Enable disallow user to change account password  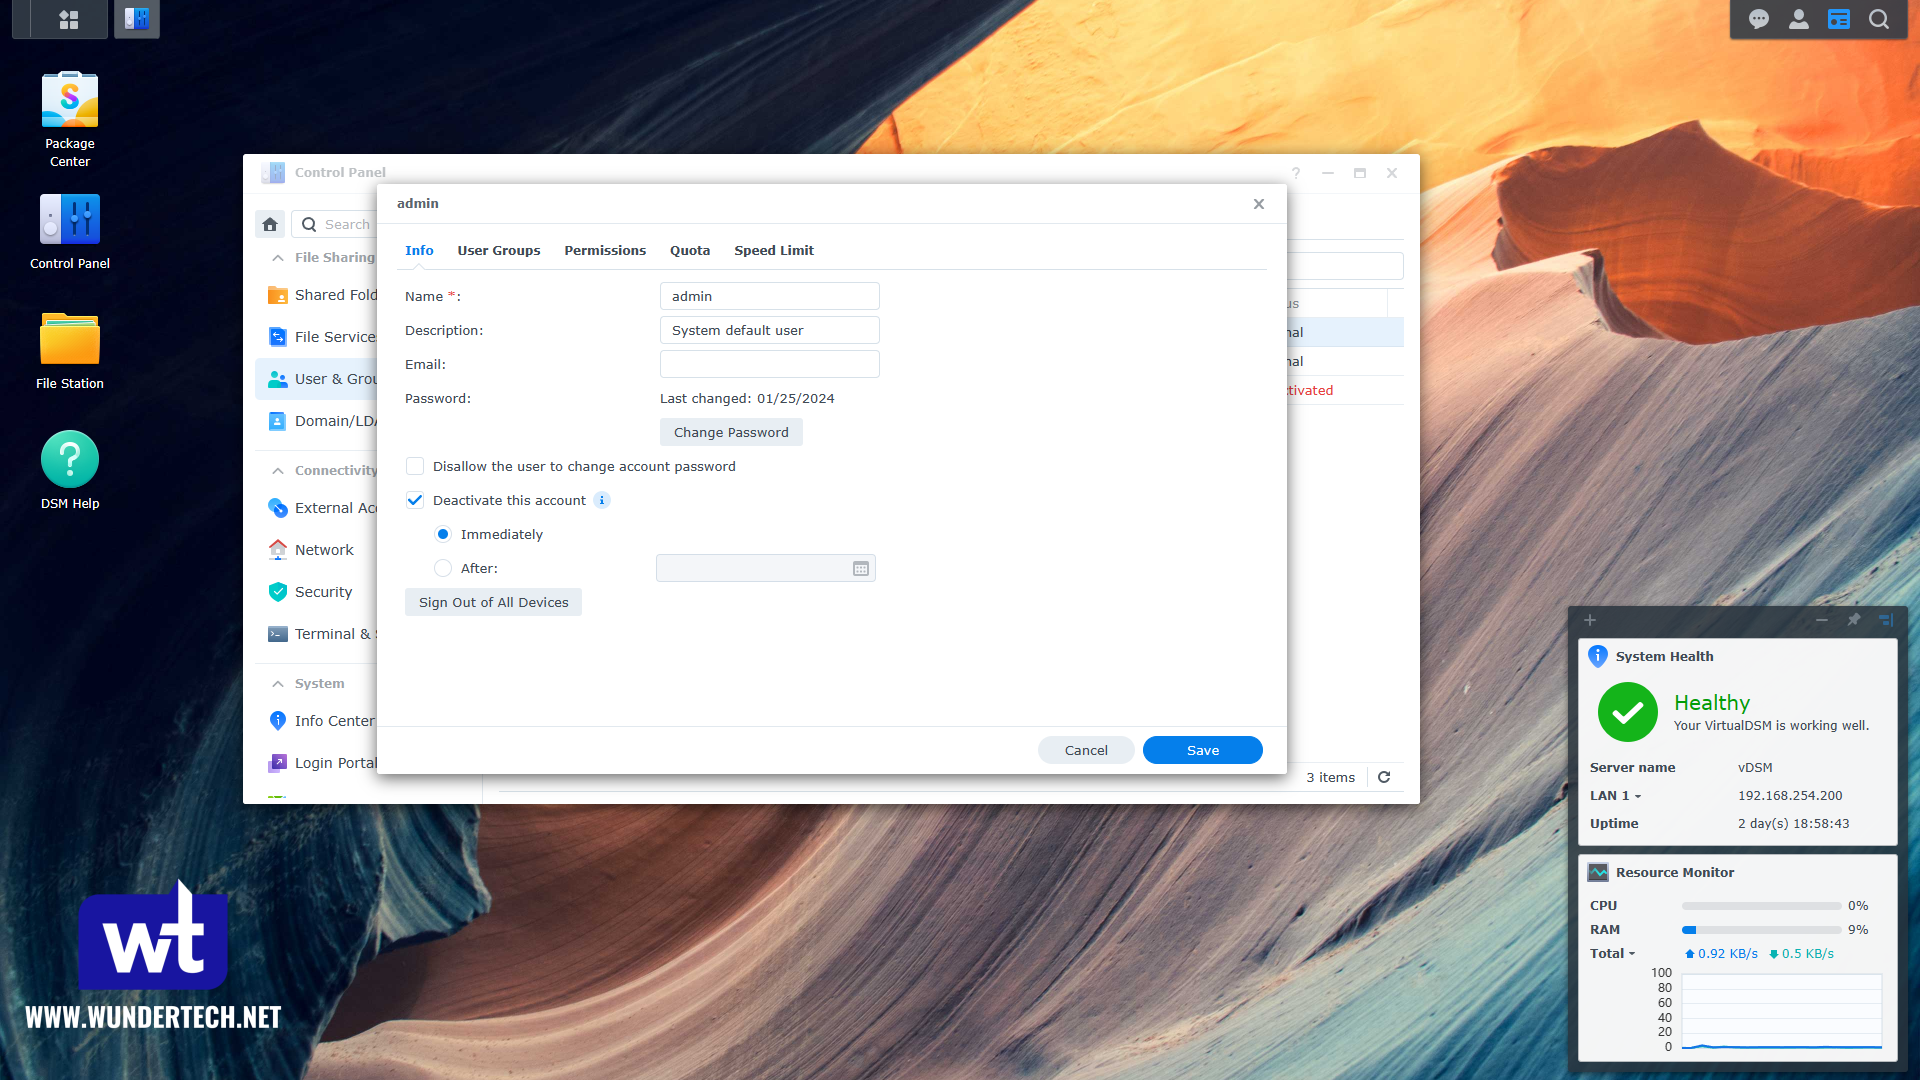tap(414, 466)
